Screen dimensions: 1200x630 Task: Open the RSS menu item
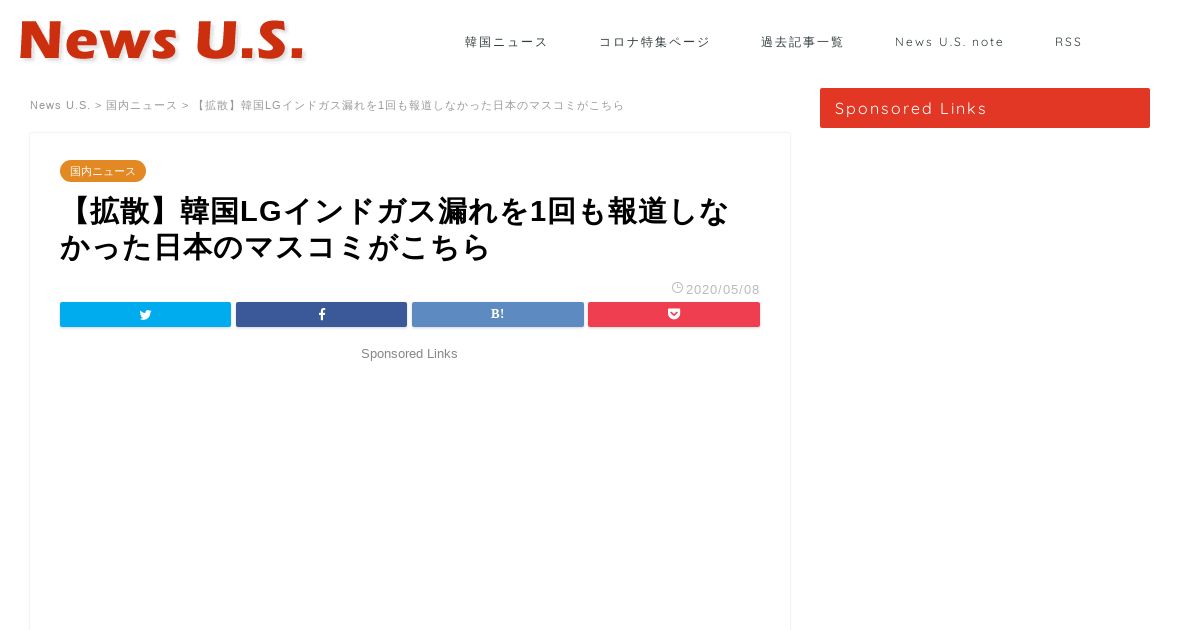[x=1068, y=42]
